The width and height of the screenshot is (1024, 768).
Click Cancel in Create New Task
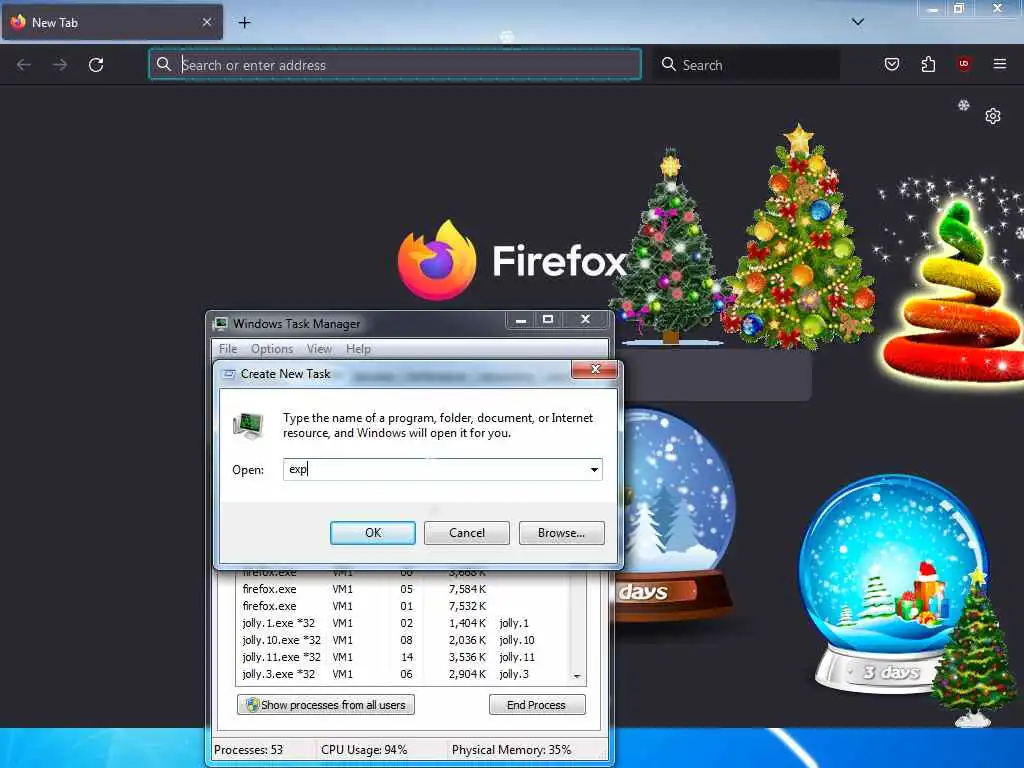[x=467, y=533]
